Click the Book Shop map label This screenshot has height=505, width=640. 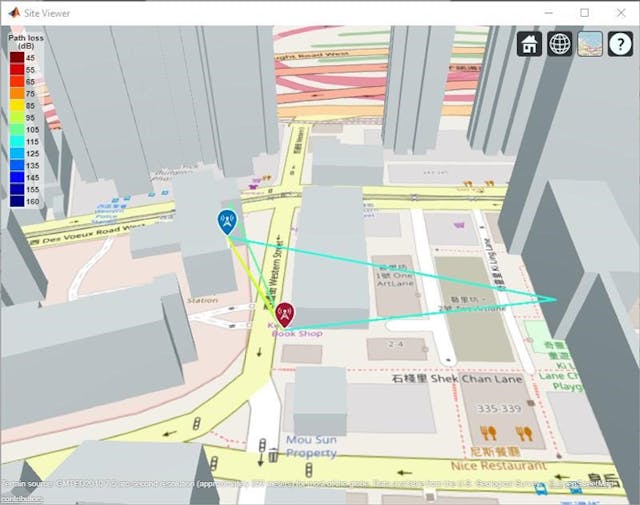click(298, 333)
